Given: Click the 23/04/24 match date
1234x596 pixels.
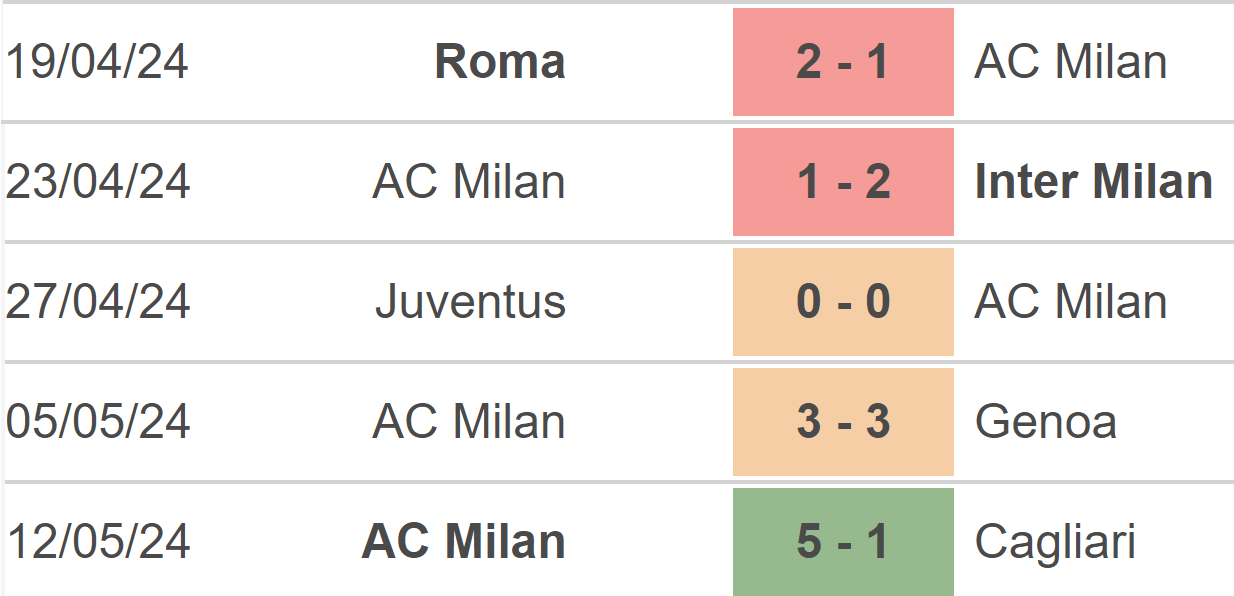Looking at the screenshot, I should 97,182.
